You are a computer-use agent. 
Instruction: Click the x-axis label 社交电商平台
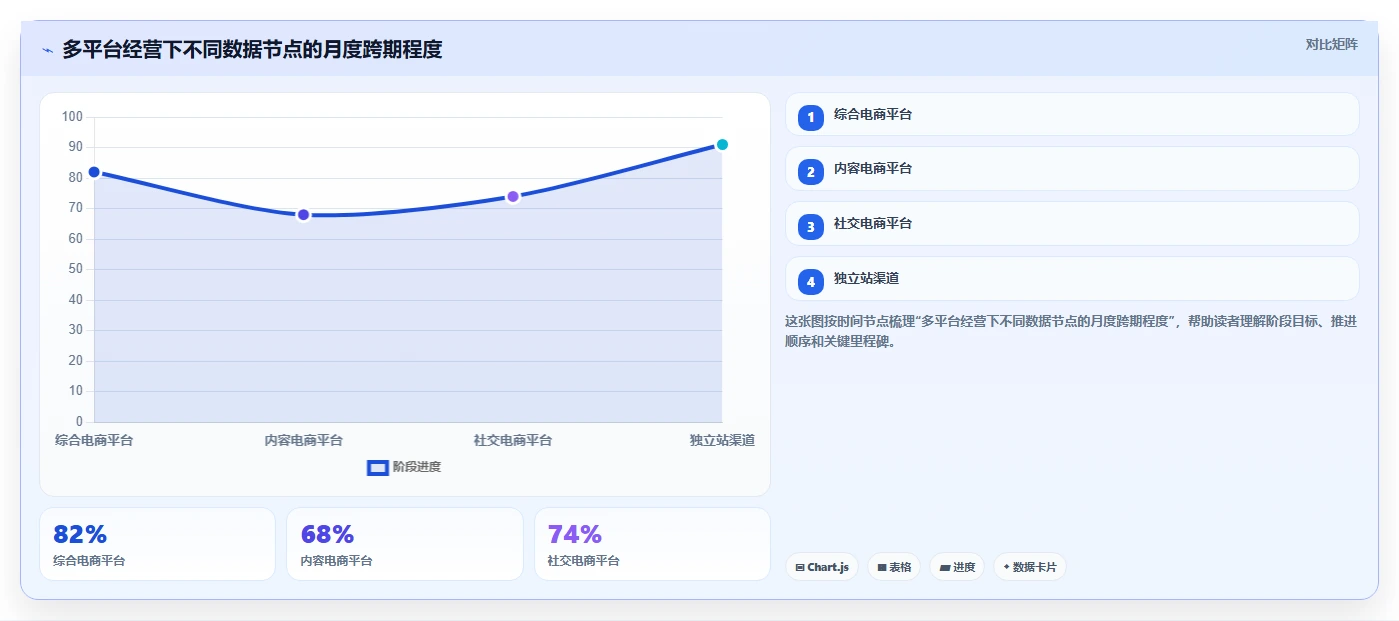click(x=513, y=440)
